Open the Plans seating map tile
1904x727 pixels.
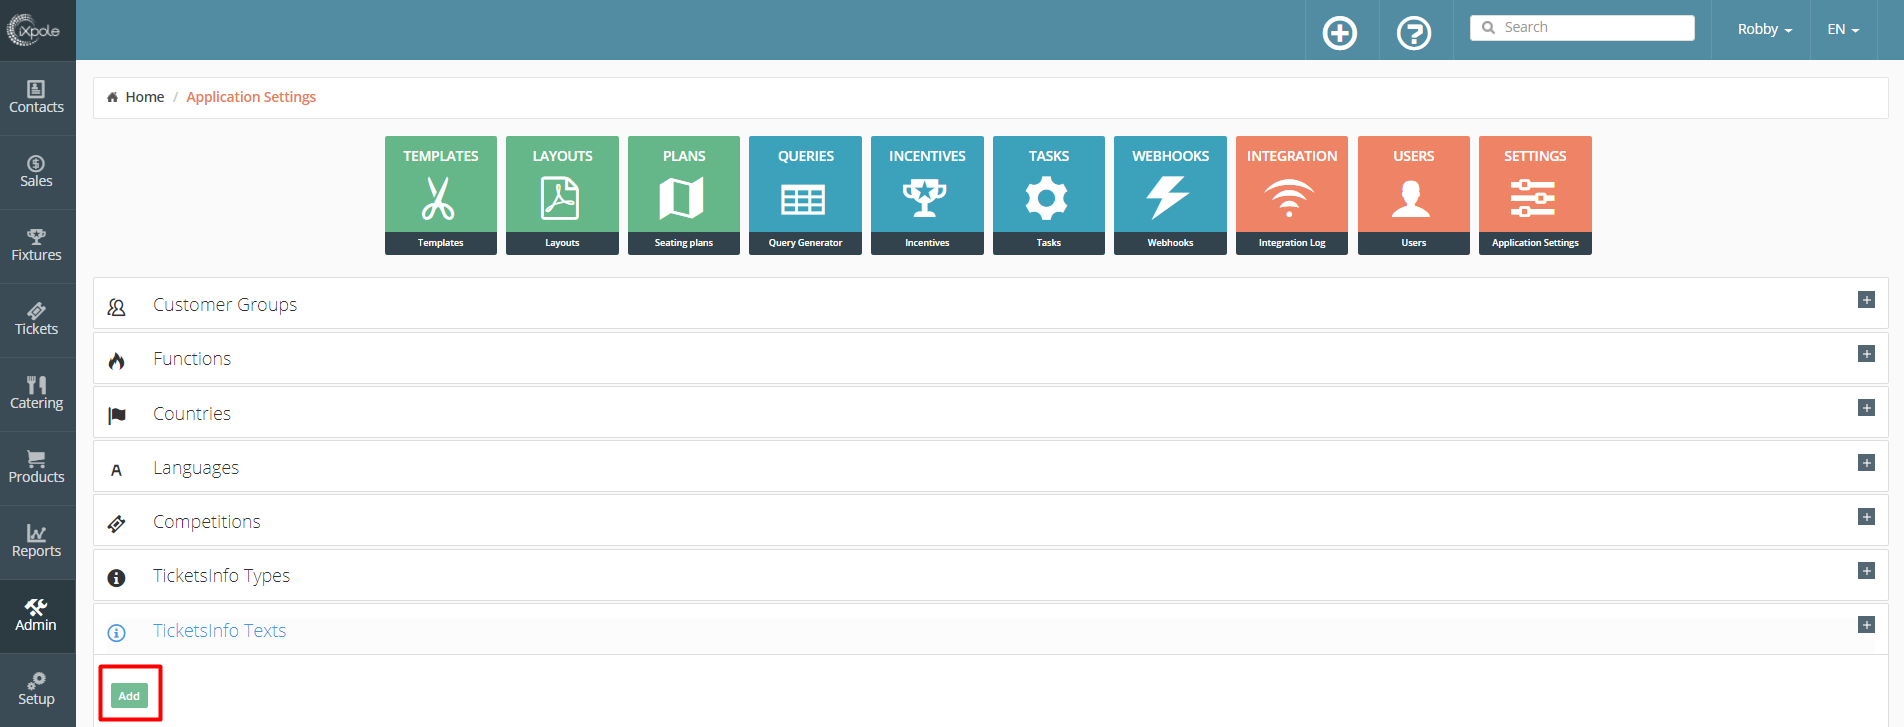click(x=684, y=195)
